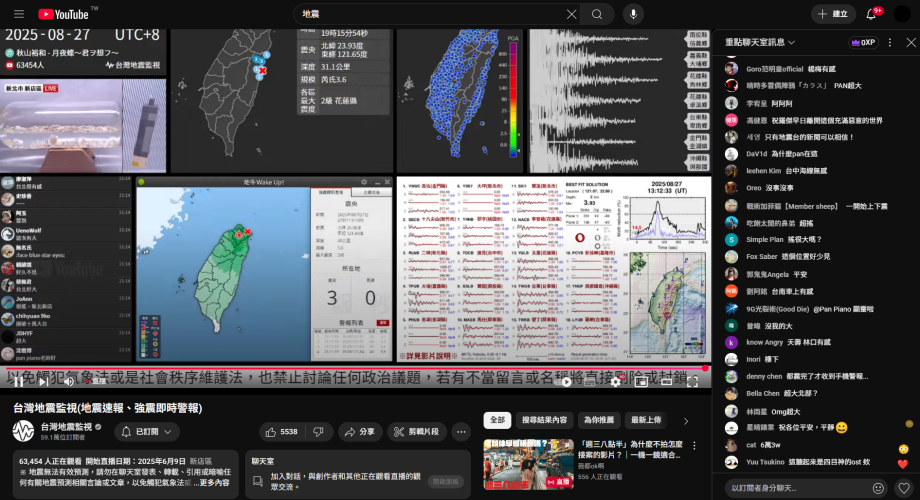Open the 台灣地震監視 channel name link

(66, 427)
